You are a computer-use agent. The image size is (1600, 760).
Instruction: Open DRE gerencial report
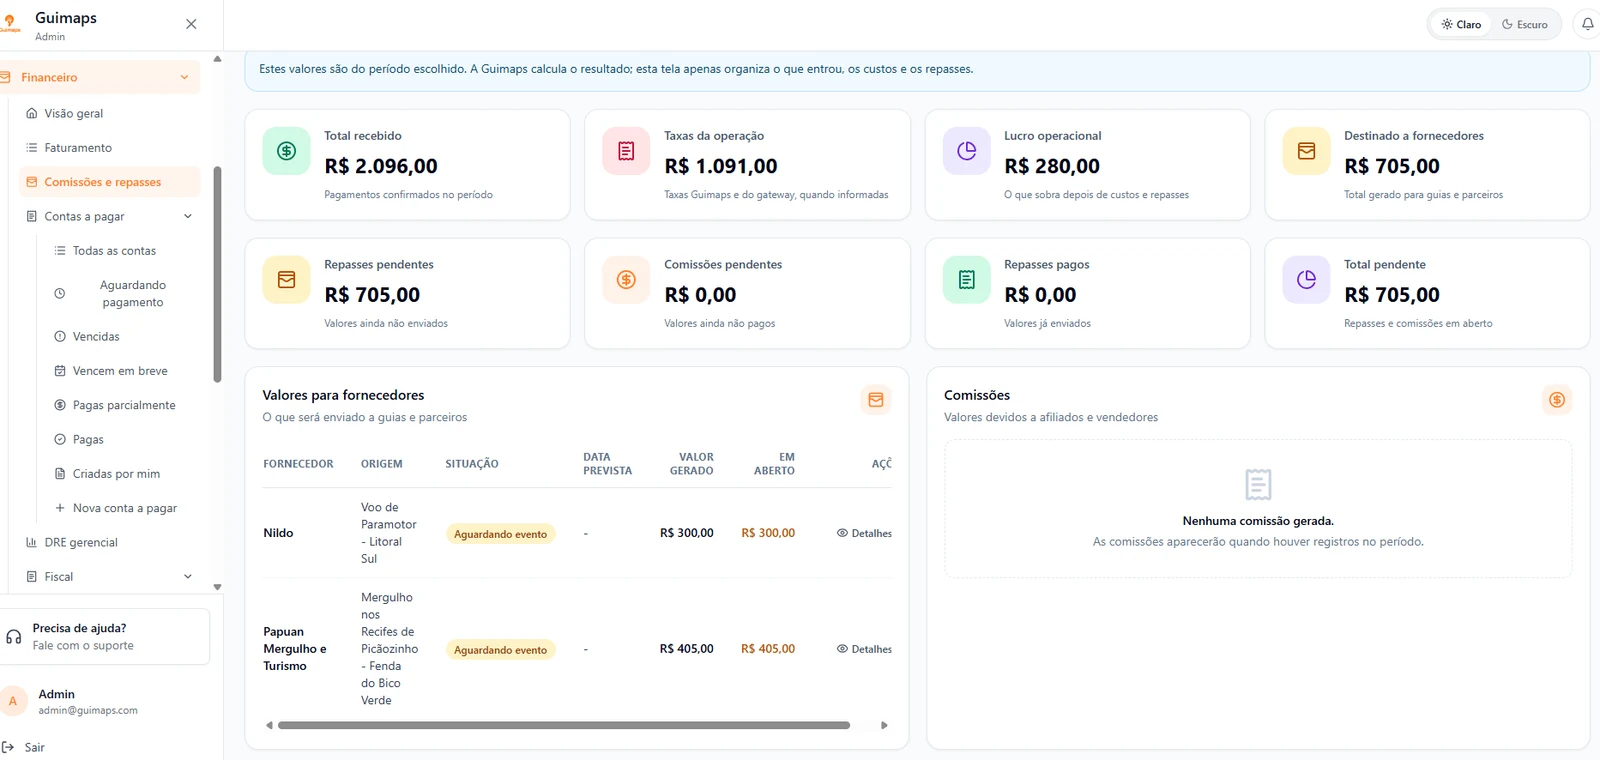[110, 543]
